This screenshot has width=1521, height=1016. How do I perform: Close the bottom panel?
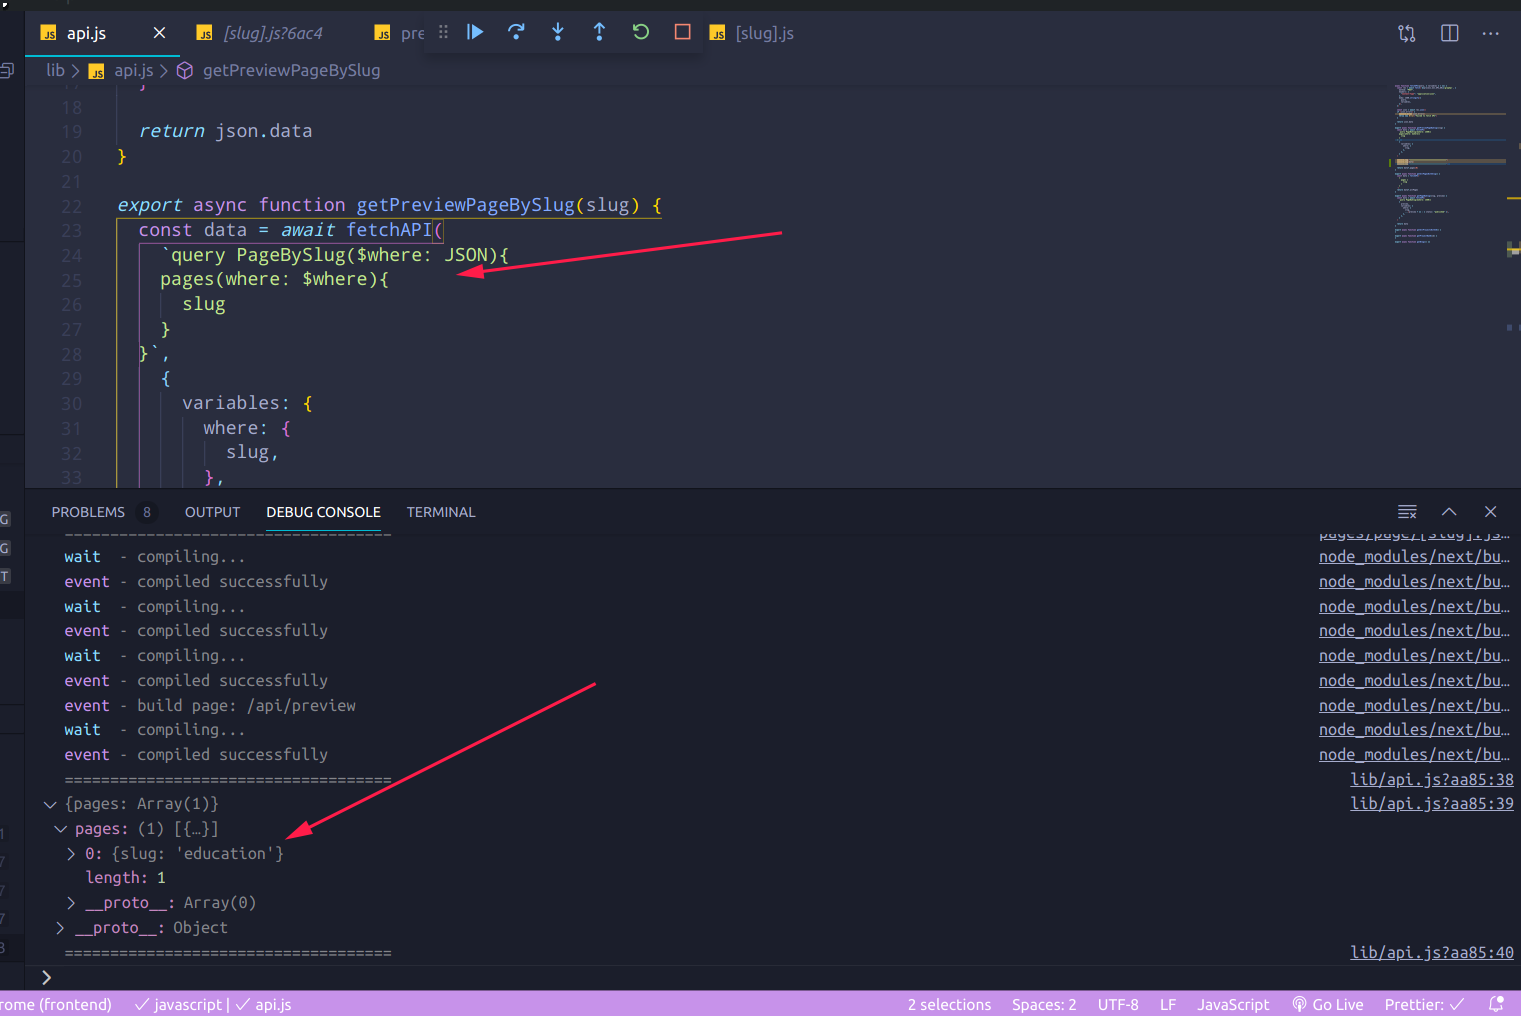click(x=1490, y=512)
